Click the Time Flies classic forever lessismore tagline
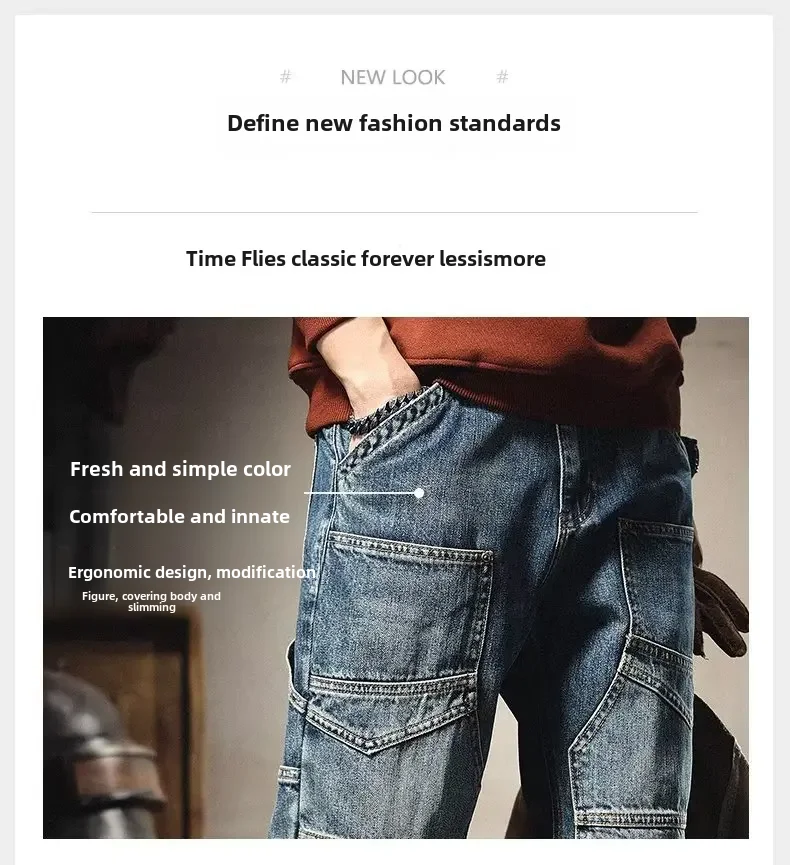 pos(366,259)
